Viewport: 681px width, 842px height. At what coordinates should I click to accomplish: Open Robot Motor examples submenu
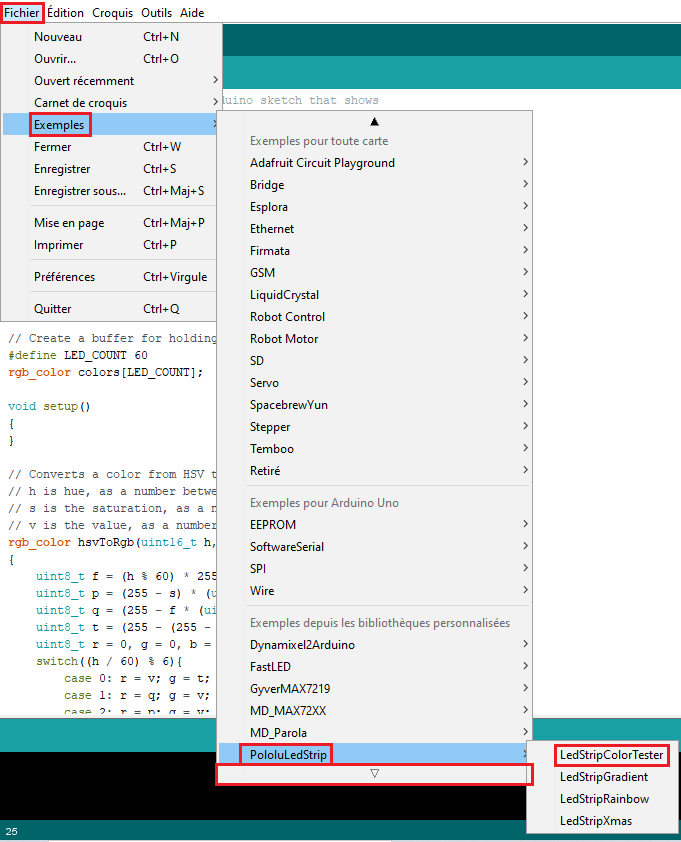coord(374,339)
